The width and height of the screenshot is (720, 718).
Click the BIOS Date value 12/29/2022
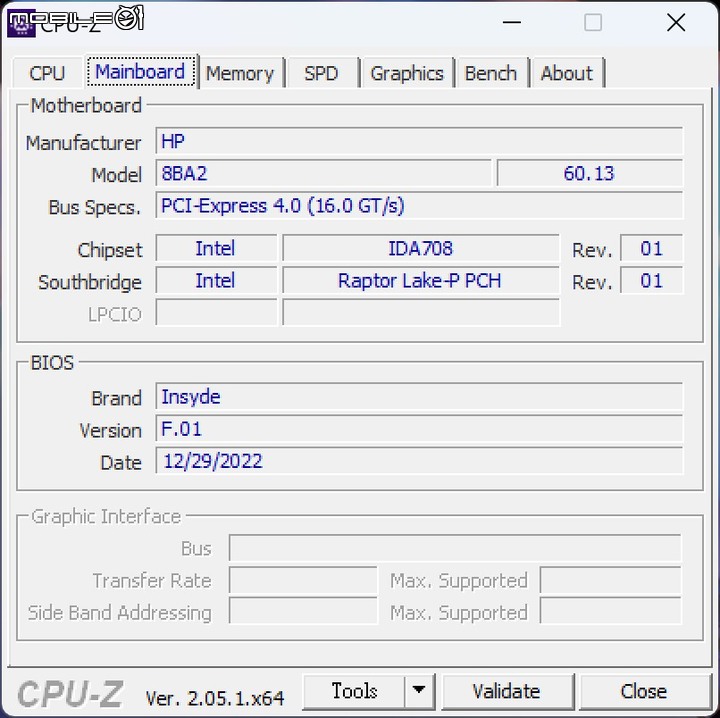tap(419, 461)
